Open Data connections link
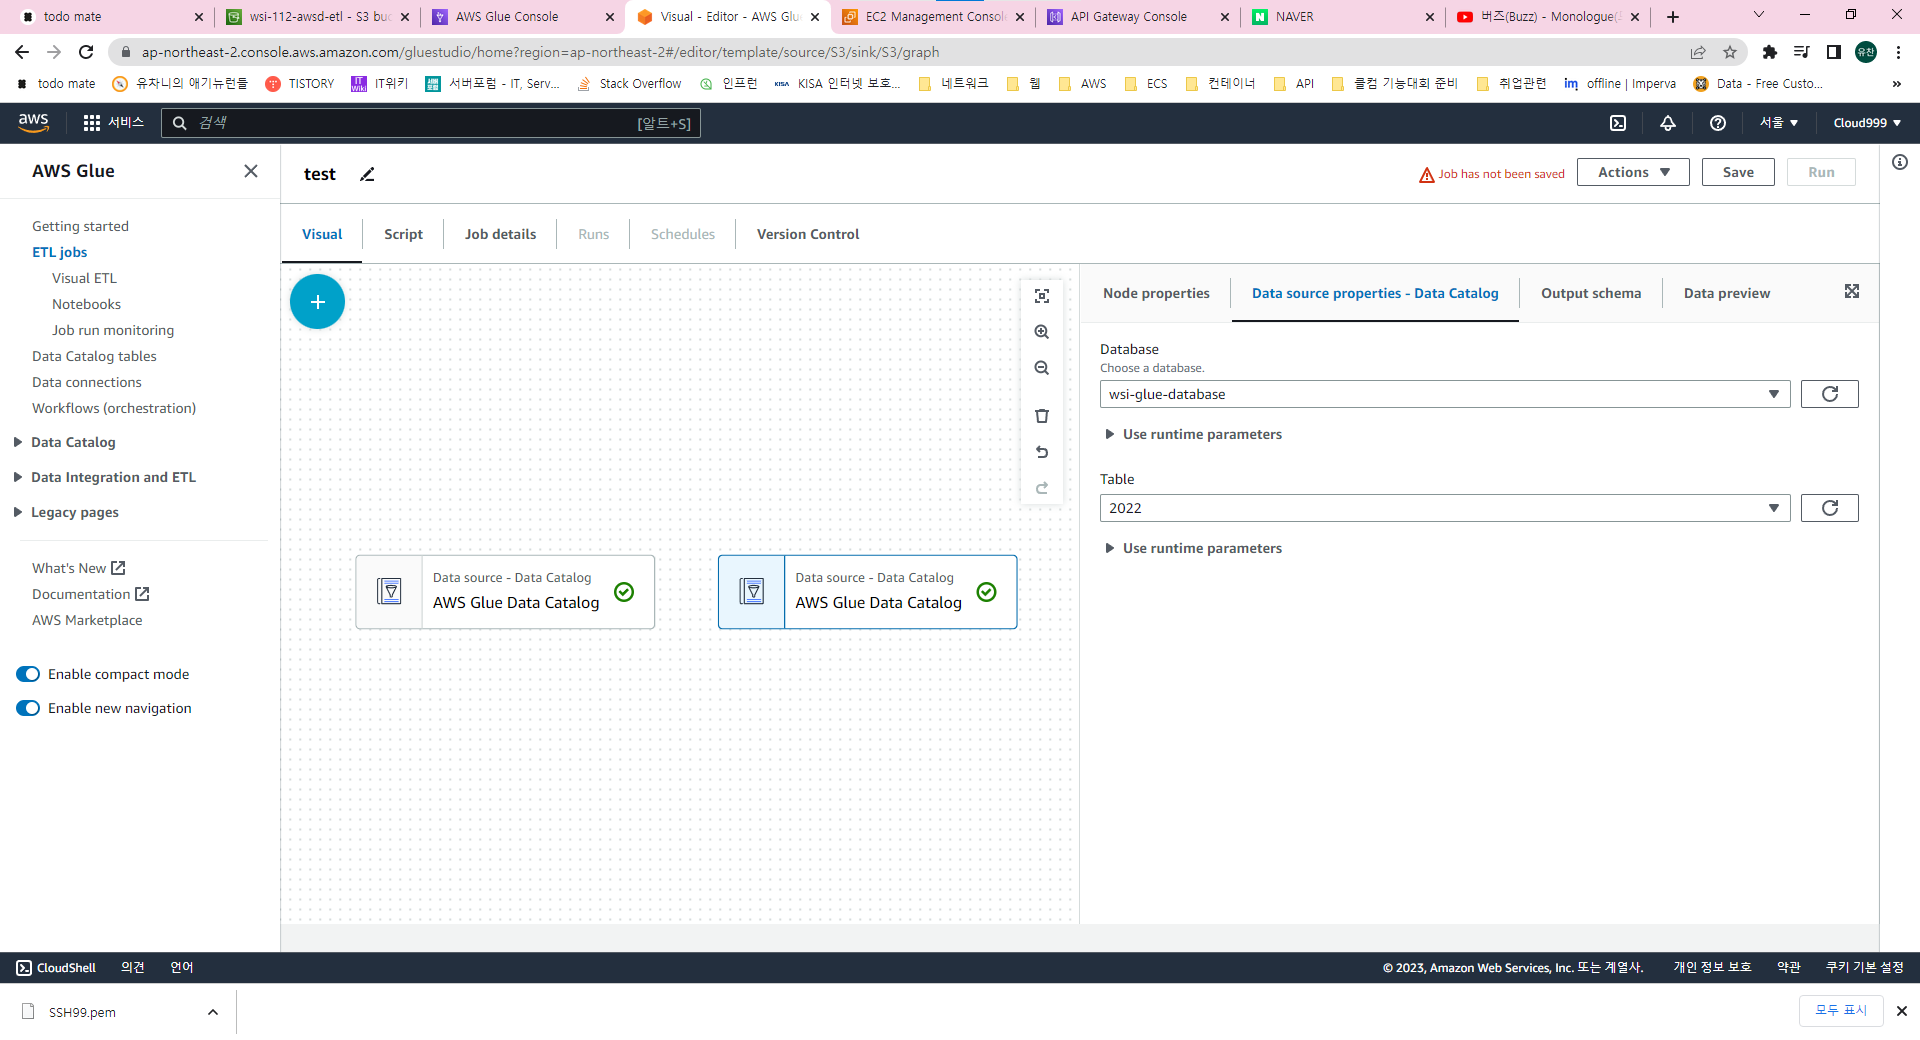This screenshot has height=1040, width=1920. click(87, 382)
